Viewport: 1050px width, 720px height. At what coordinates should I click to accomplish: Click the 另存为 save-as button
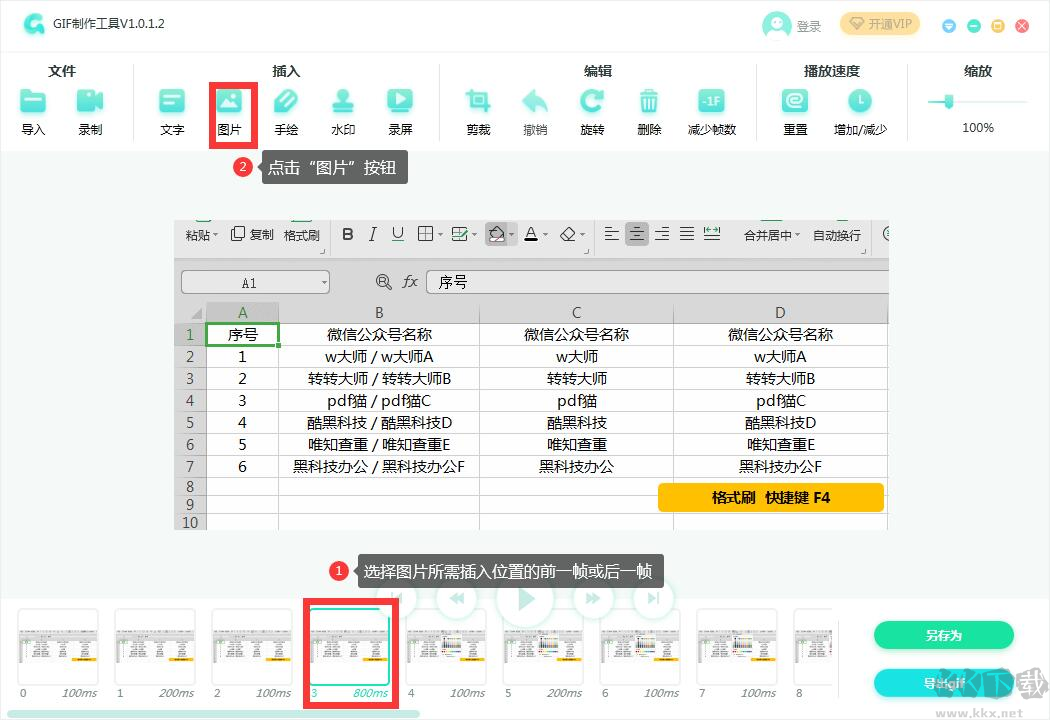[943, 635]
